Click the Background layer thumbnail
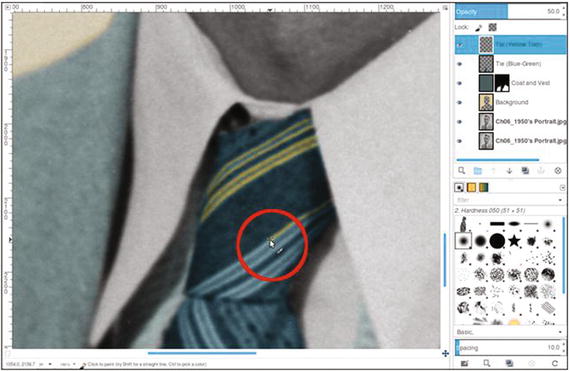Image resolution: width=570 pixels, height=371 pixels. point(486,102)
